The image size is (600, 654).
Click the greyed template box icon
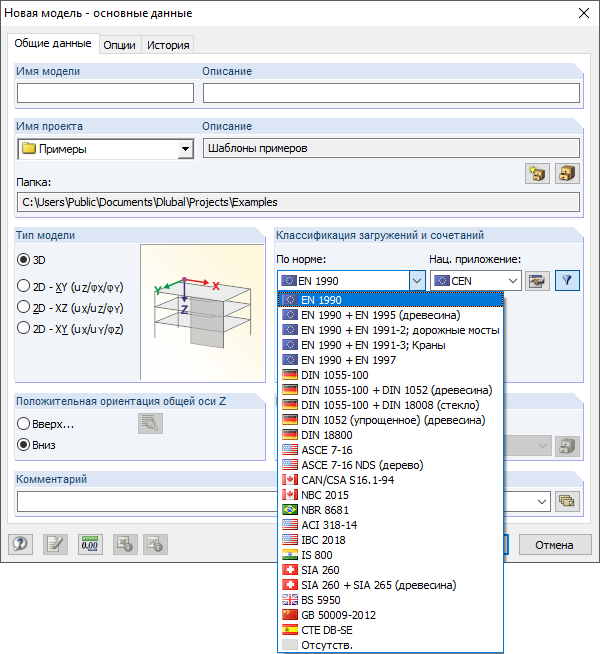point(567,446)
